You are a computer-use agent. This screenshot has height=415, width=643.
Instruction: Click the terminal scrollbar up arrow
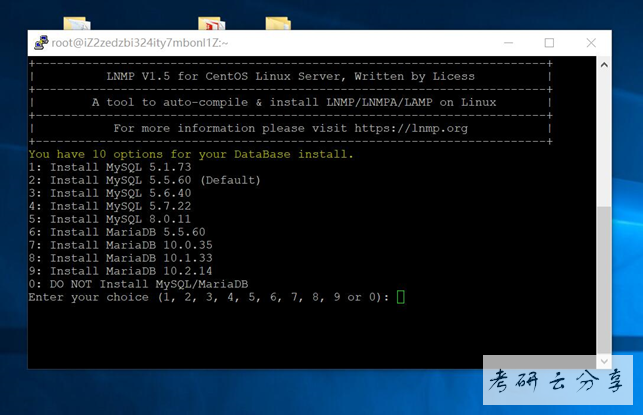coord(604,65)
